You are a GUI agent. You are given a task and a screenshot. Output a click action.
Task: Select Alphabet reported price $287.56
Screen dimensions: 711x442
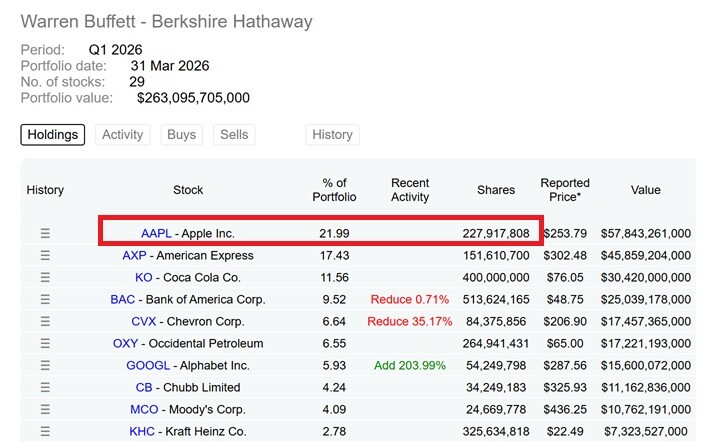click(x=565, y=365)
